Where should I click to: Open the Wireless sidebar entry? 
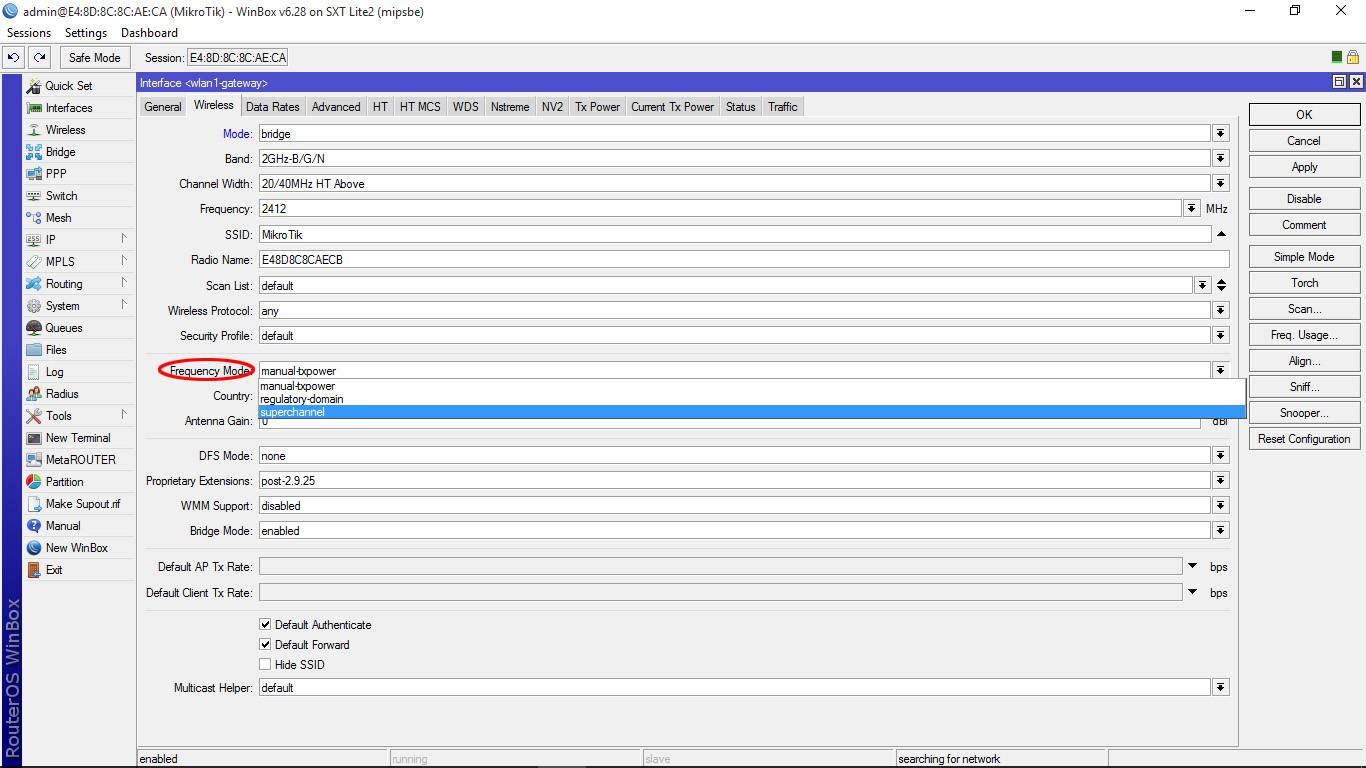tap(65, 130)
